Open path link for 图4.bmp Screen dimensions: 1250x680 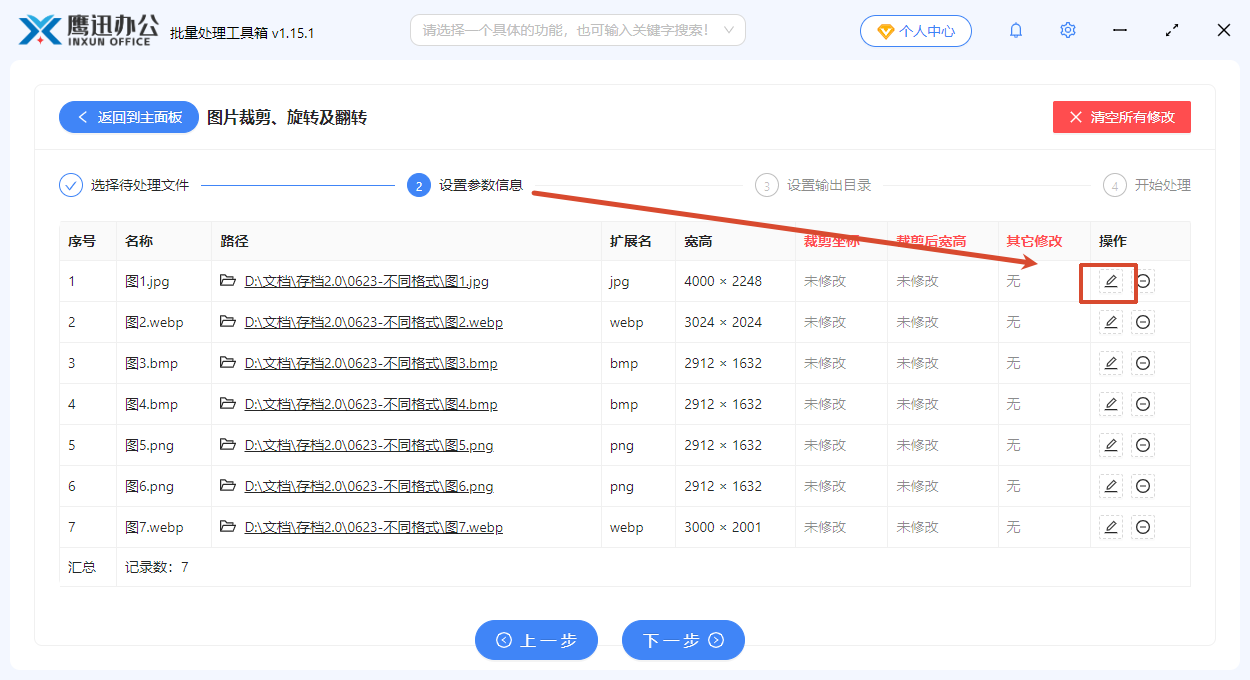click(371, 404)
